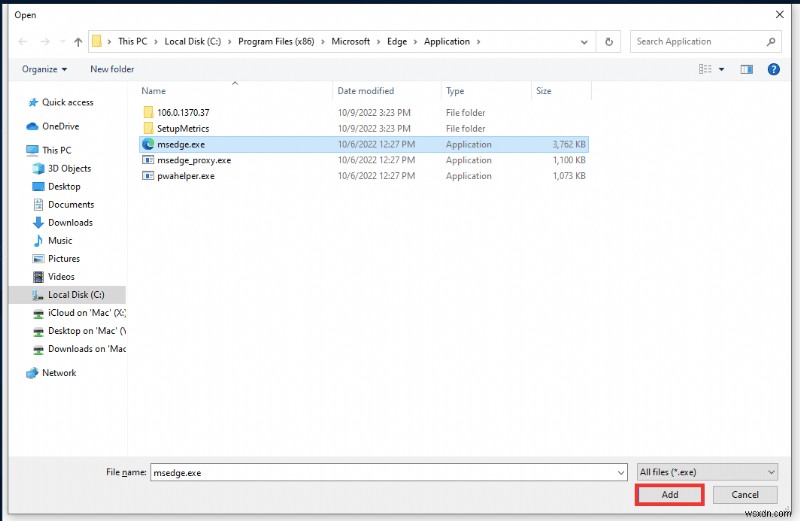Open the All files (*.exe) filter dropdown

click(x=708, y=472)
